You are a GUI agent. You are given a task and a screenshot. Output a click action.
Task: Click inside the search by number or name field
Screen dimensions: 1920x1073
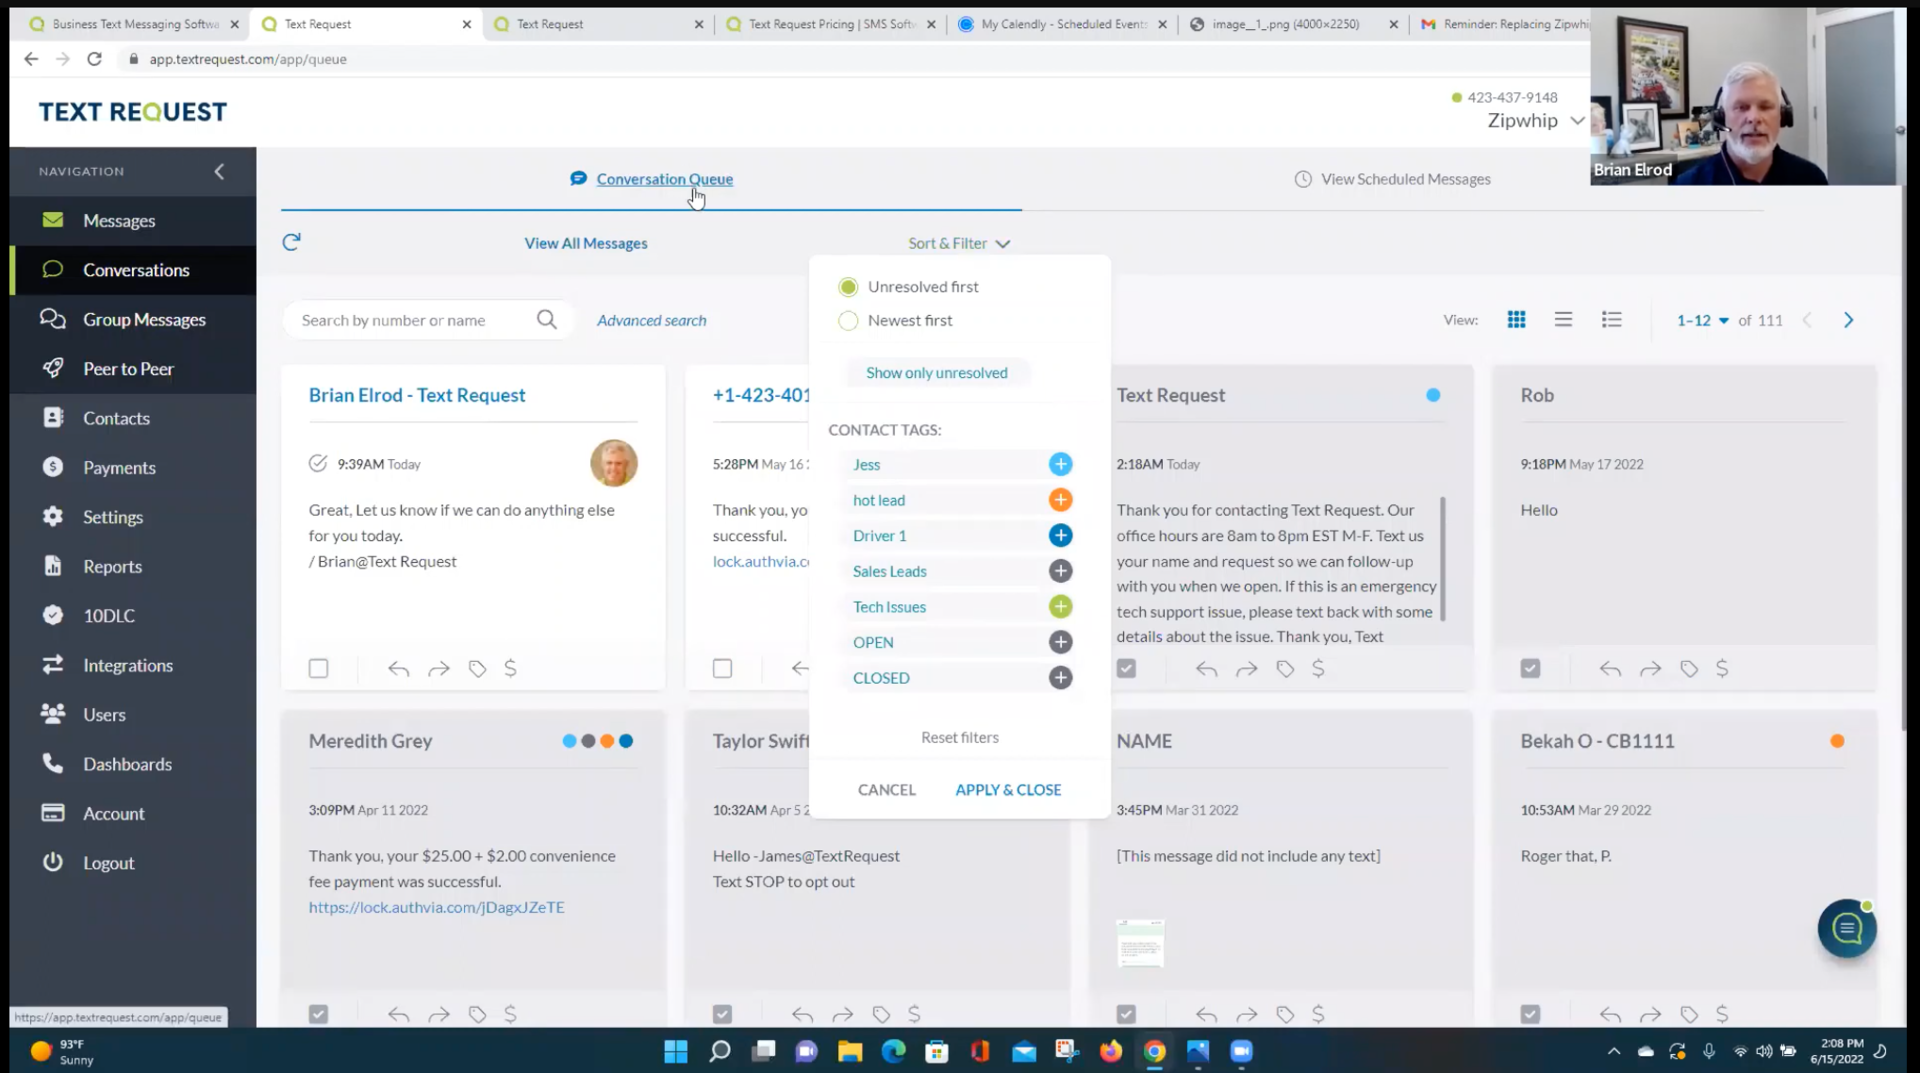410,319
